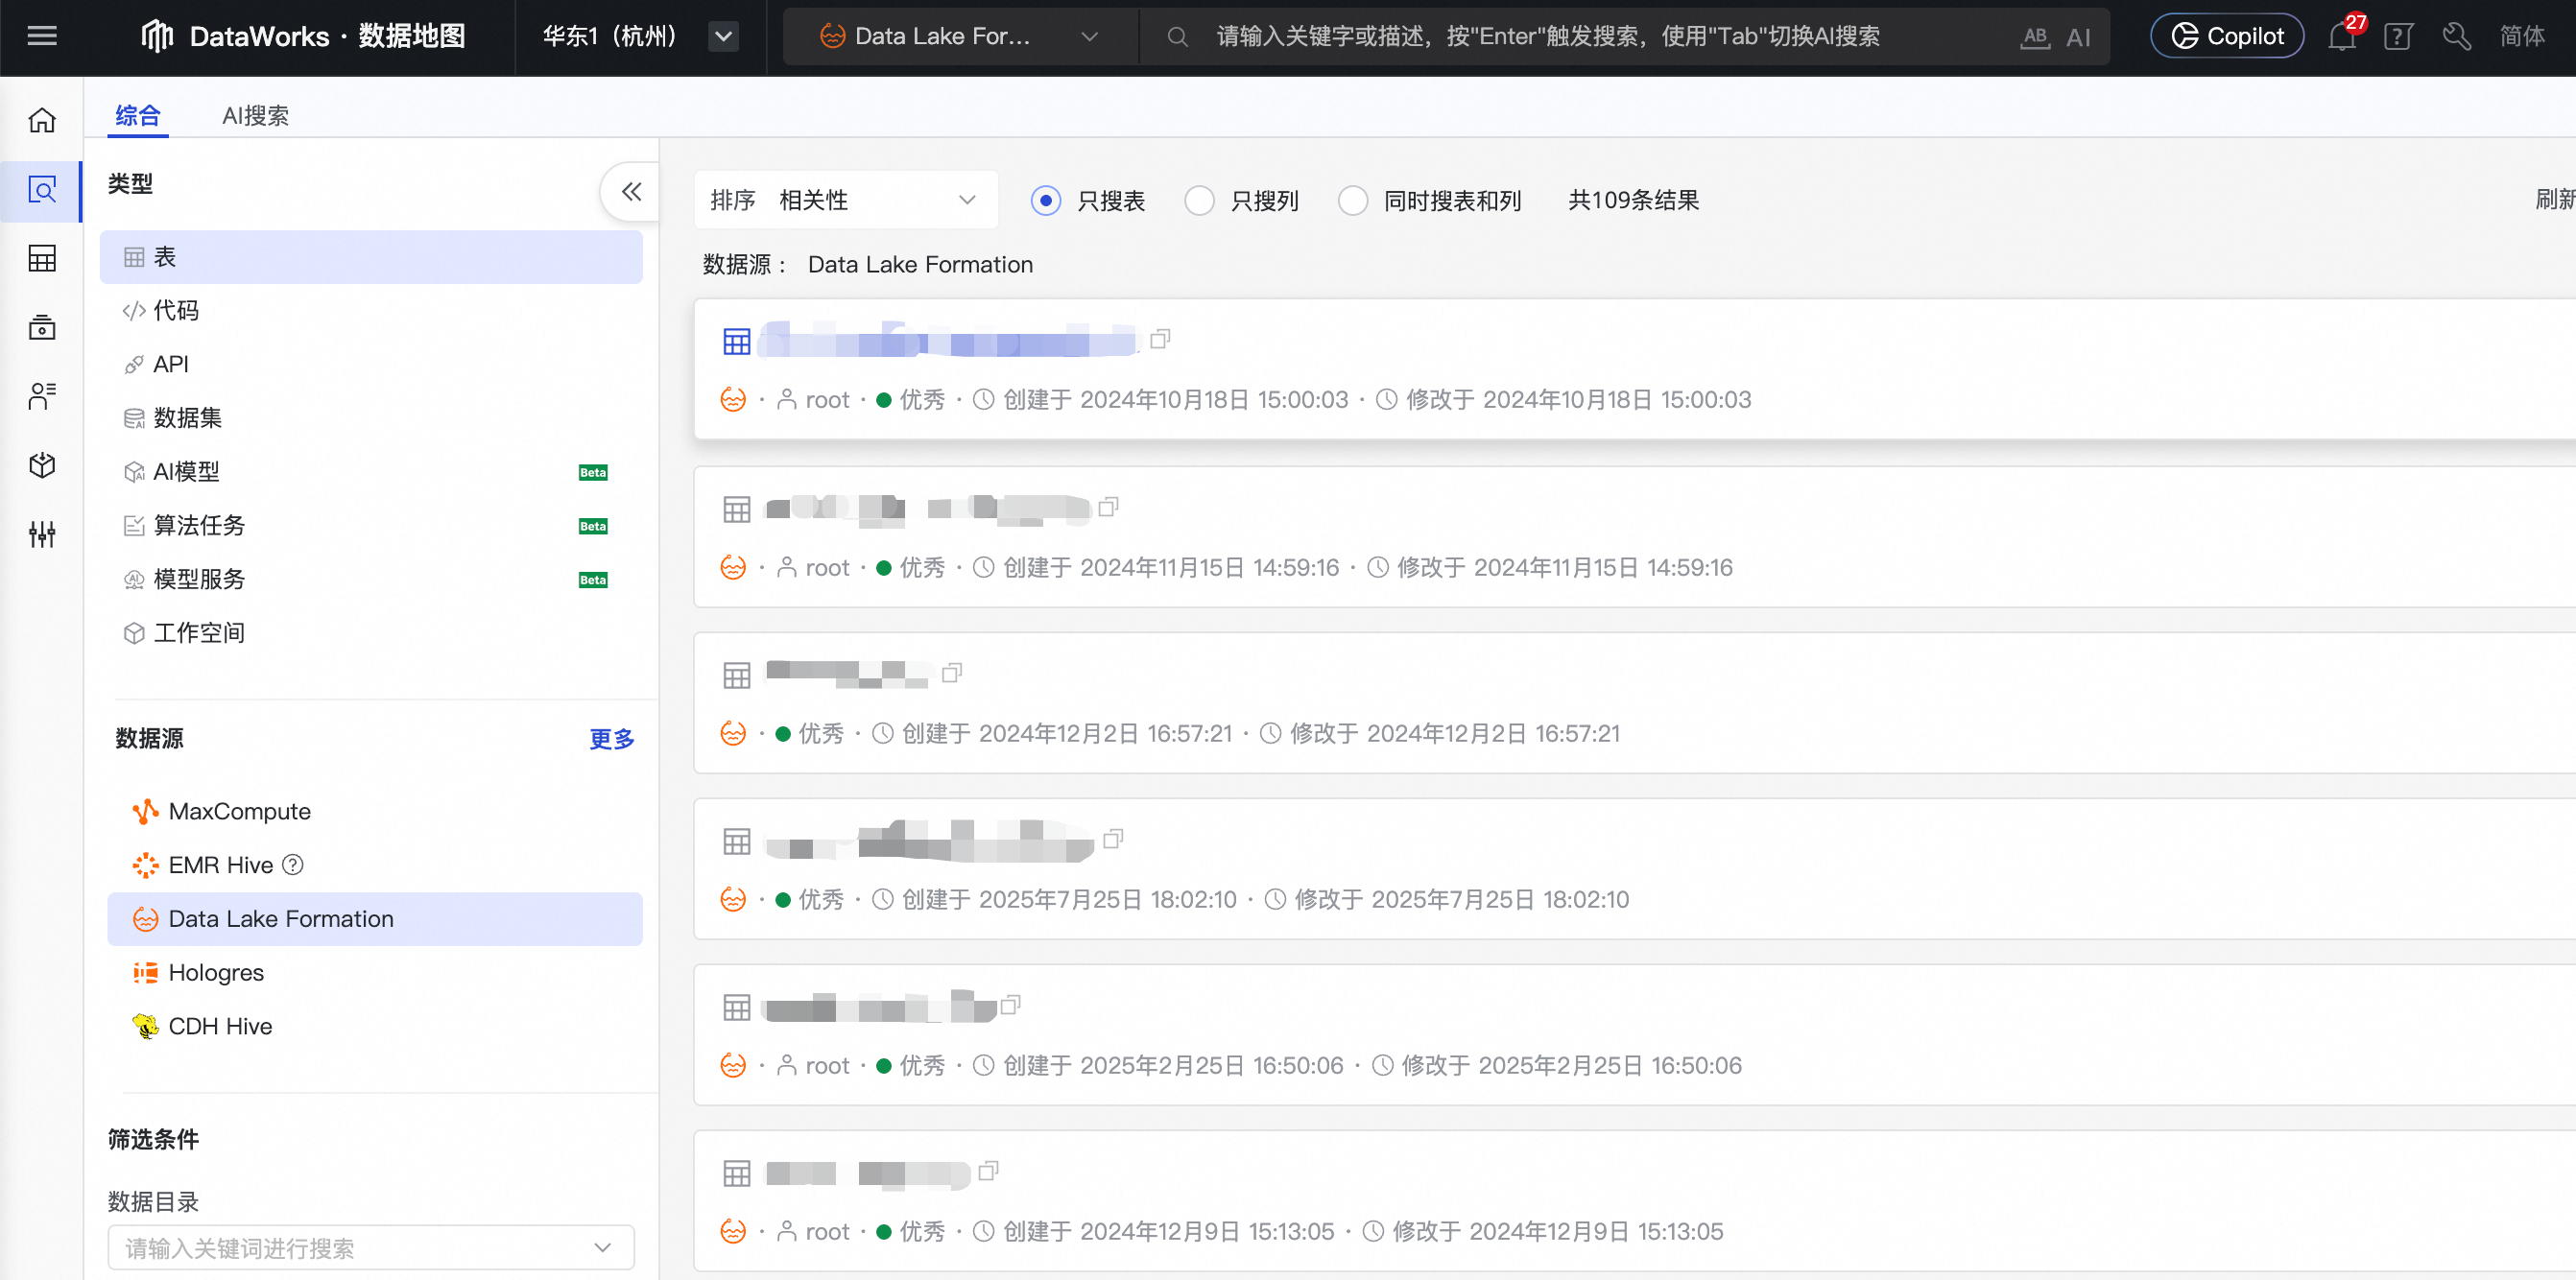This screenshot has height=1280, width=2576.
Task: Select the 只搜列 radio button
Action: click(1199, 201)
